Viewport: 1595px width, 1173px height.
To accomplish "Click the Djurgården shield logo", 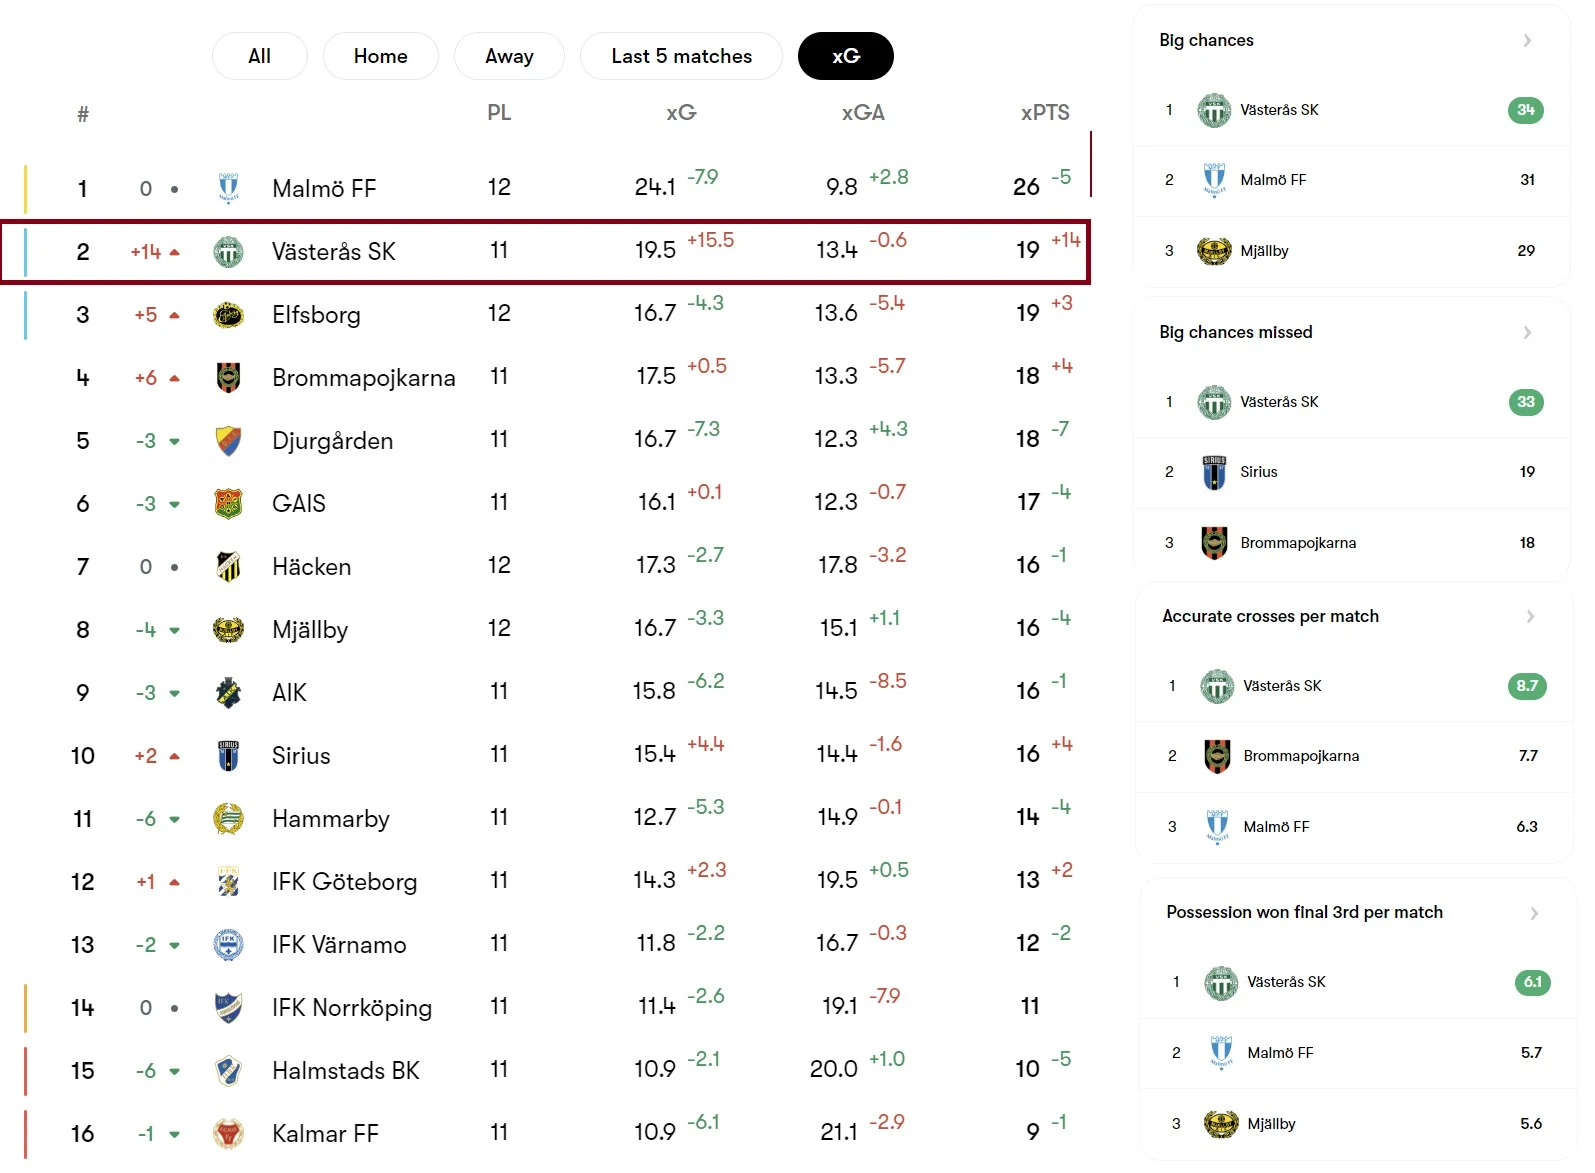I will click(x=228, y=441).
